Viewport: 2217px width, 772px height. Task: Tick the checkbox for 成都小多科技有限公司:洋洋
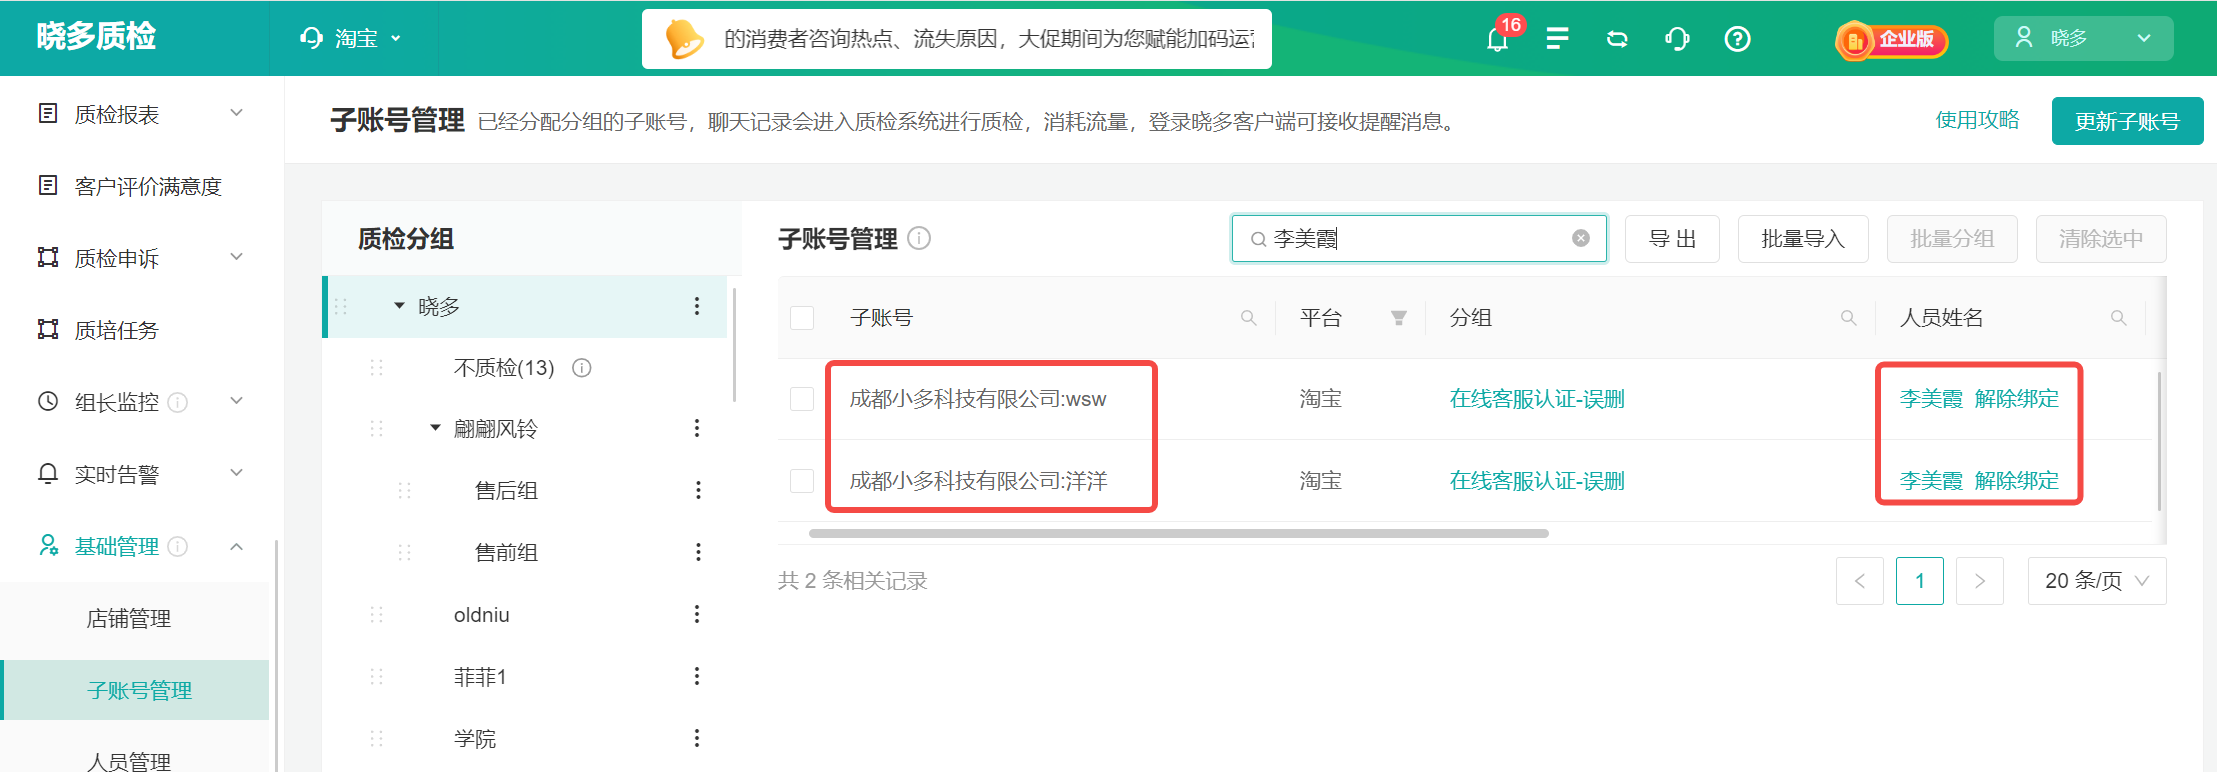coord(802,481)
